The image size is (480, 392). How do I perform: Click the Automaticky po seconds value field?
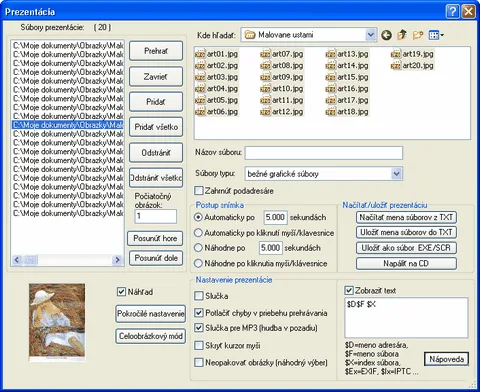coord(275,217)
